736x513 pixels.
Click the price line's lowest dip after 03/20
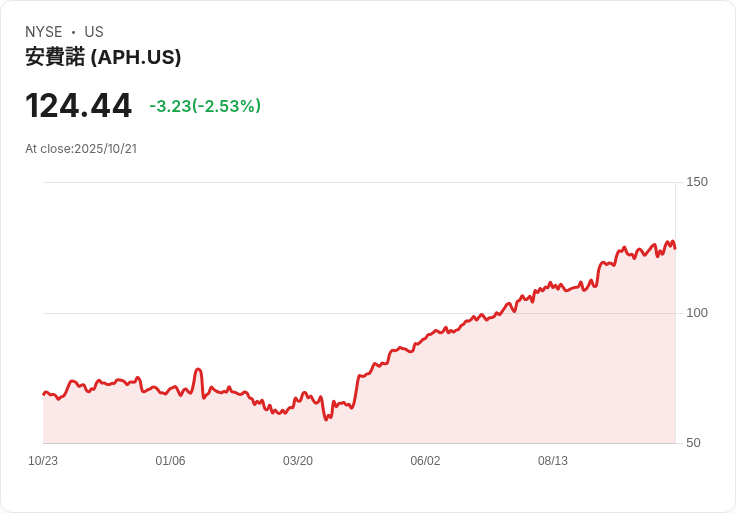(x=326, y=418)
